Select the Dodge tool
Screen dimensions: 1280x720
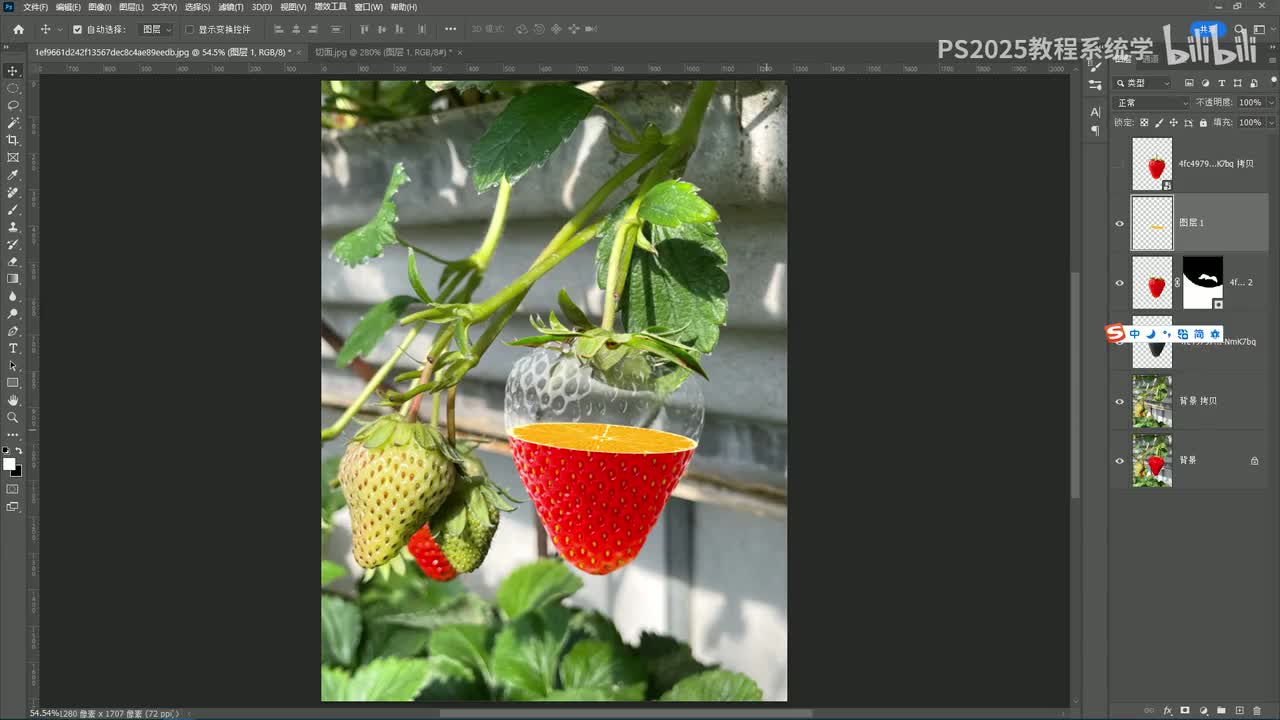click(13, 313)
